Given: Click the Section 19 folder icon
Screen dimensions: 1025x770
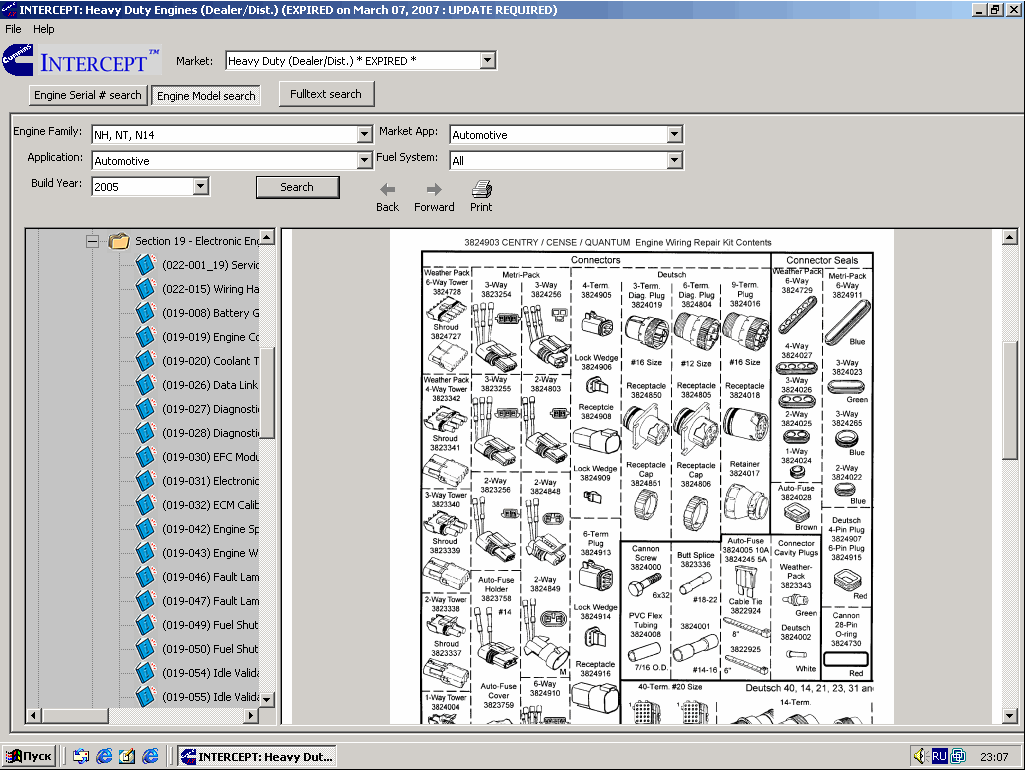Looking at the screenshot, I should [119, 241].
